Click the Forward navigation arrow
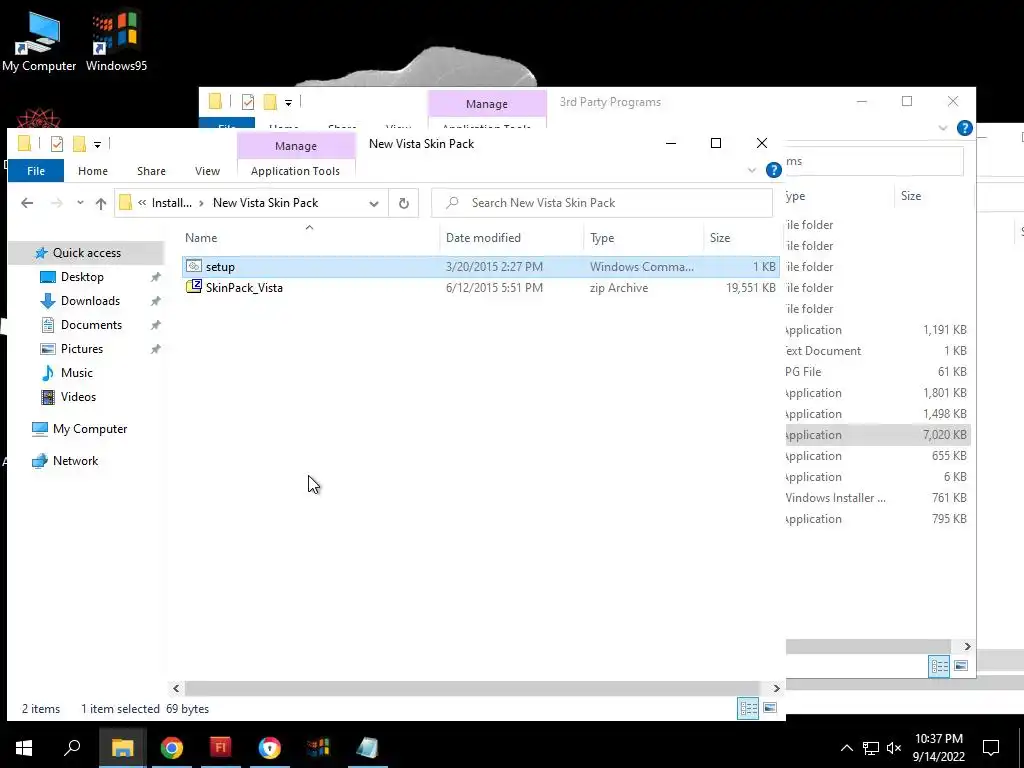Screen dimensions: 1024x768 point(57,203)
